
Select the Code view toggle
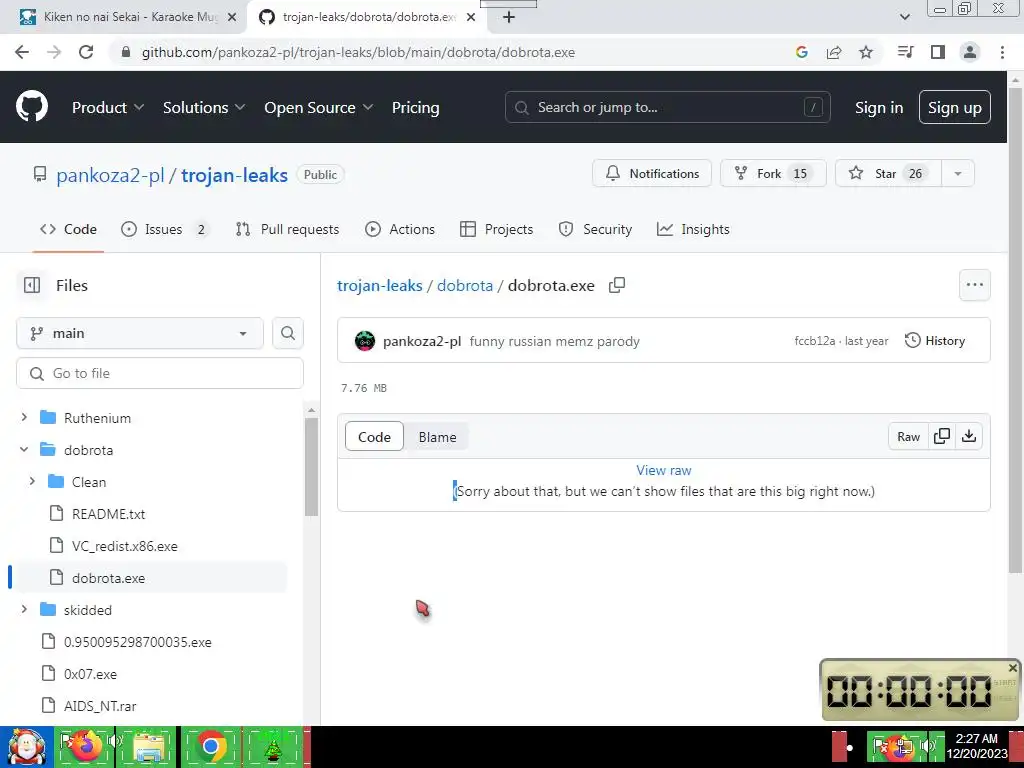point(374,437)
